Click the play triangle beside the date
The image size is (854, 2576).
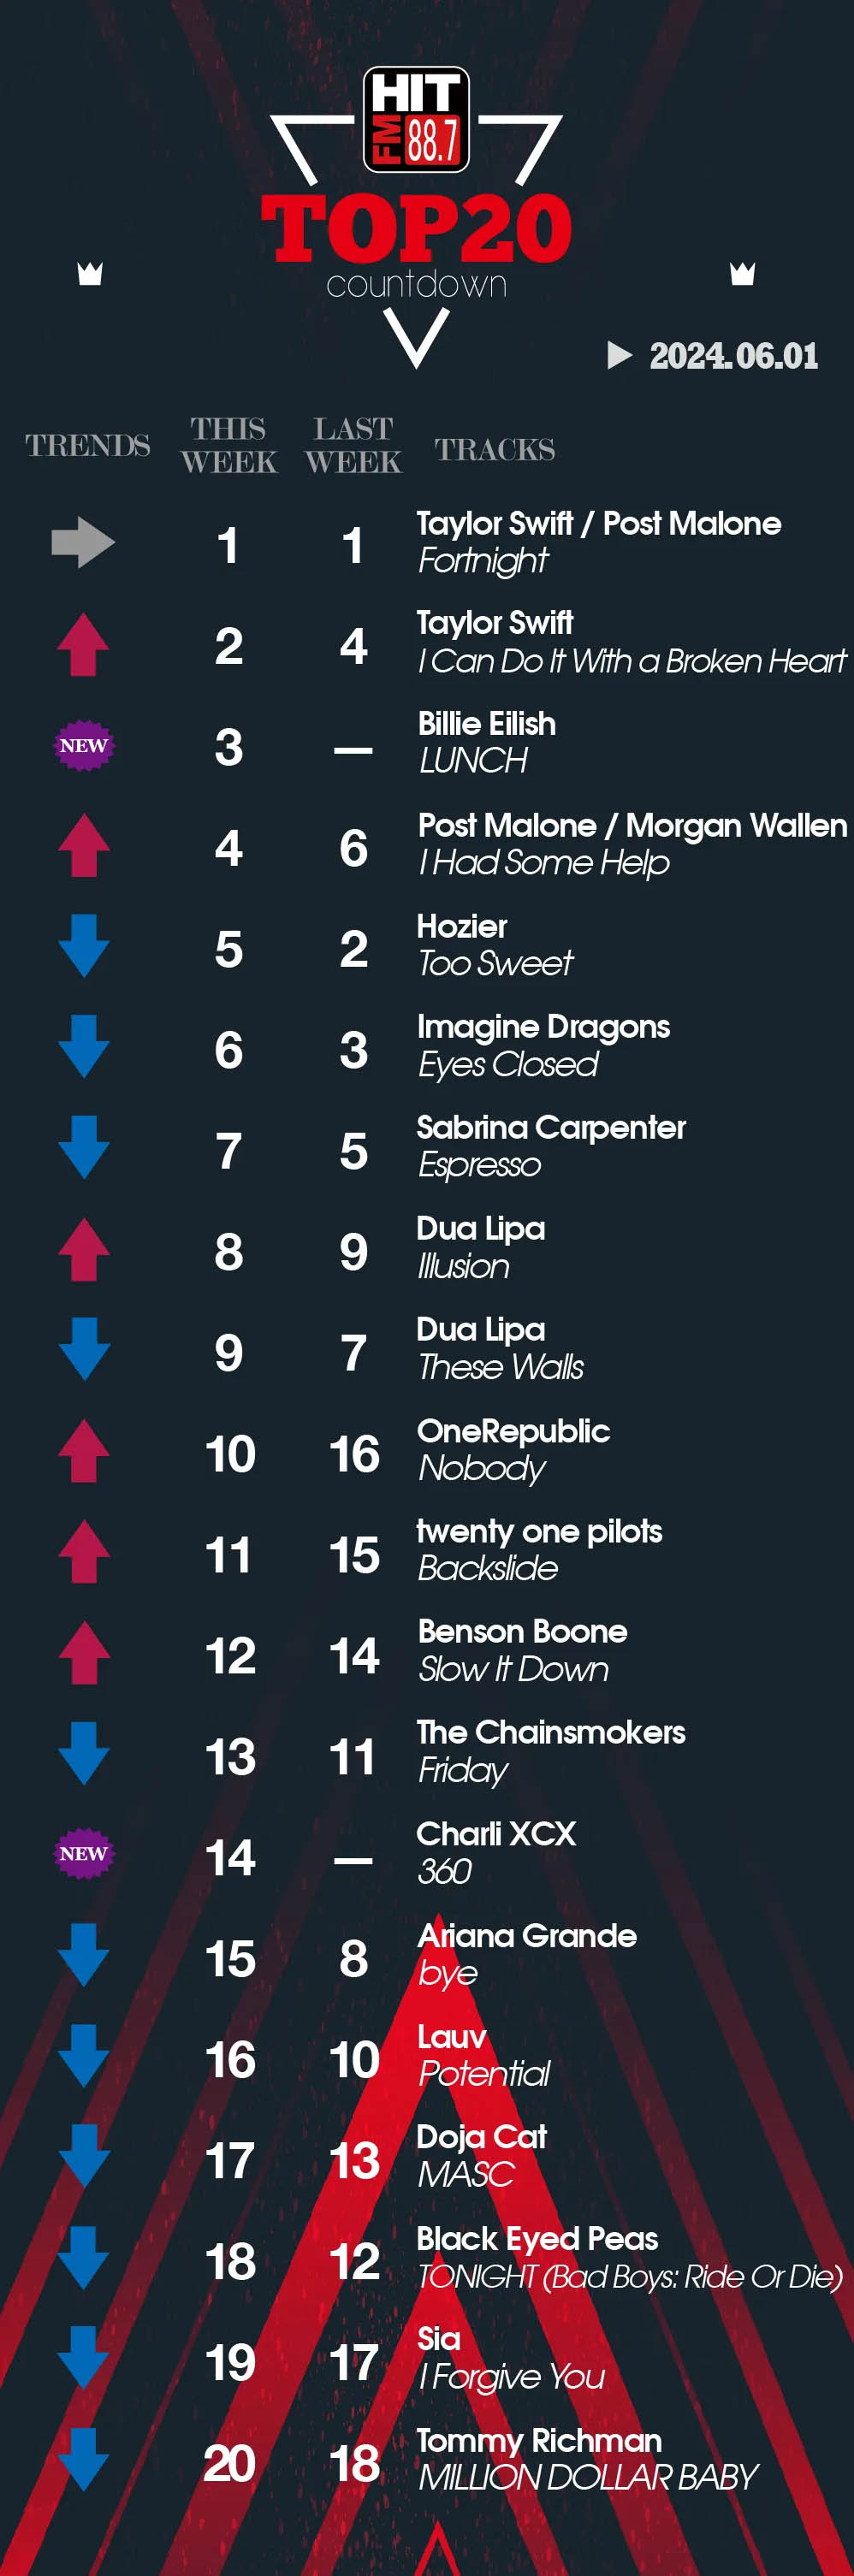pyautogui.click(x=620, y=355)
